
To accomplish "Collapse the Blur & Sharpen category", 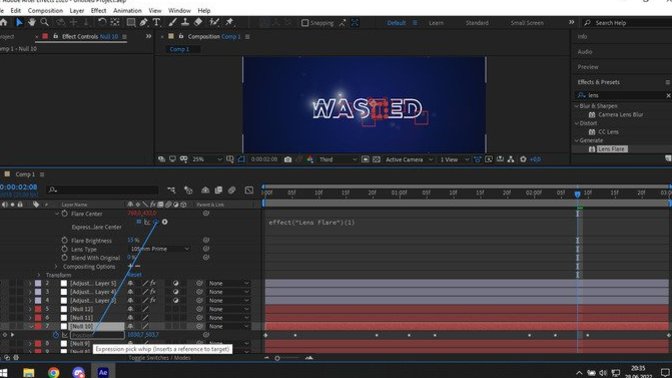I will [576, 106].
